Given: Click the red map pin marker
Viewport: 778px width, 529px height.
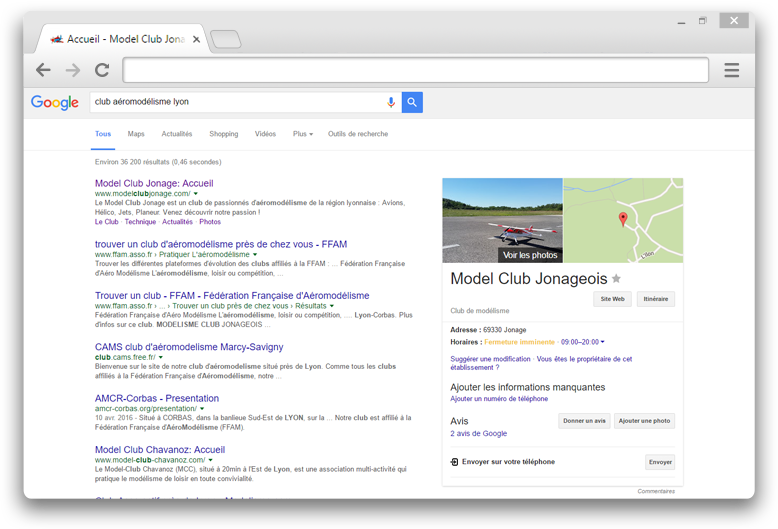Looking at the screenshot, I should (x=623, y=219).
